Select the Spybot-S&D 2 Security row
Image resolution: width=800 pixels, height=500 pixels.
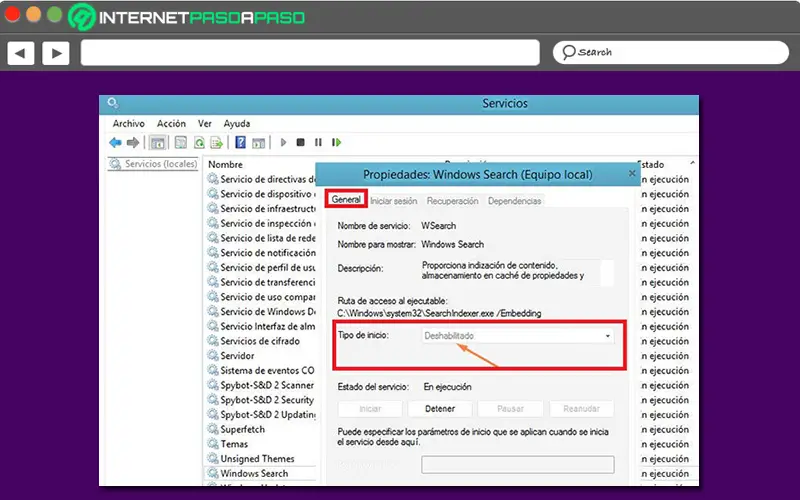[x=261, y=400]
